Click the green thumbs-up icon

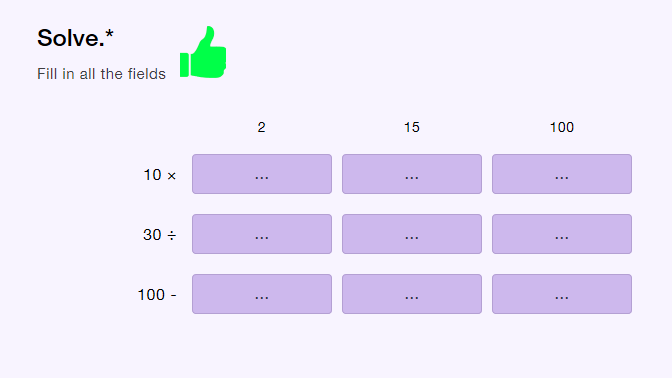point(203,52)
